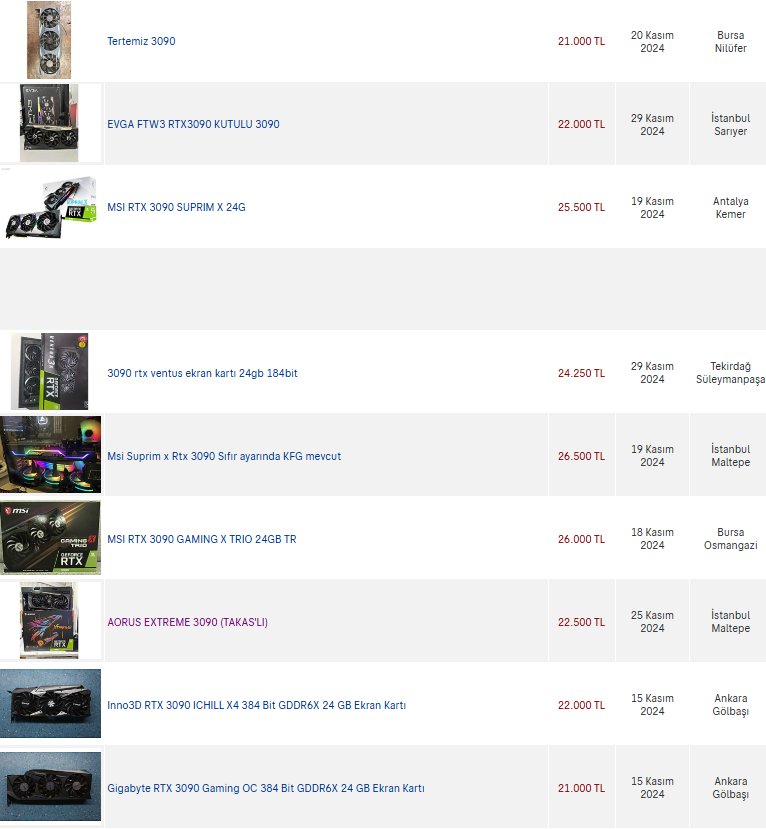Open the EVGA FTW3 boxed card thumbnail
This screenshot has height=829, width=766.
49,123
